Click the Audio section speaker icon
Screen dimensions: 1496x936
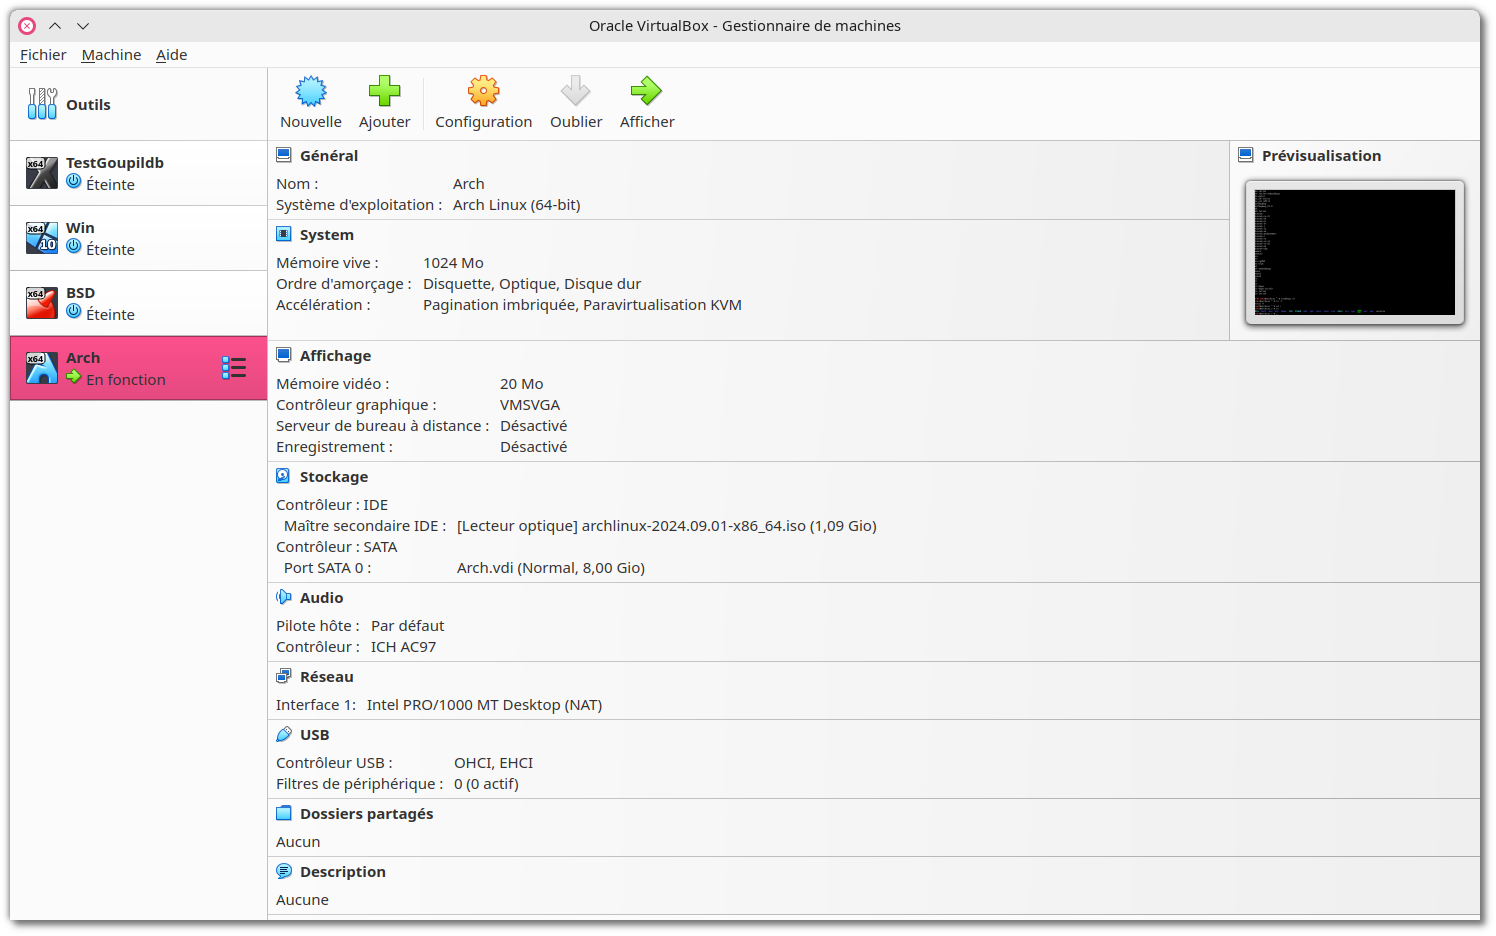coord(284,596)
